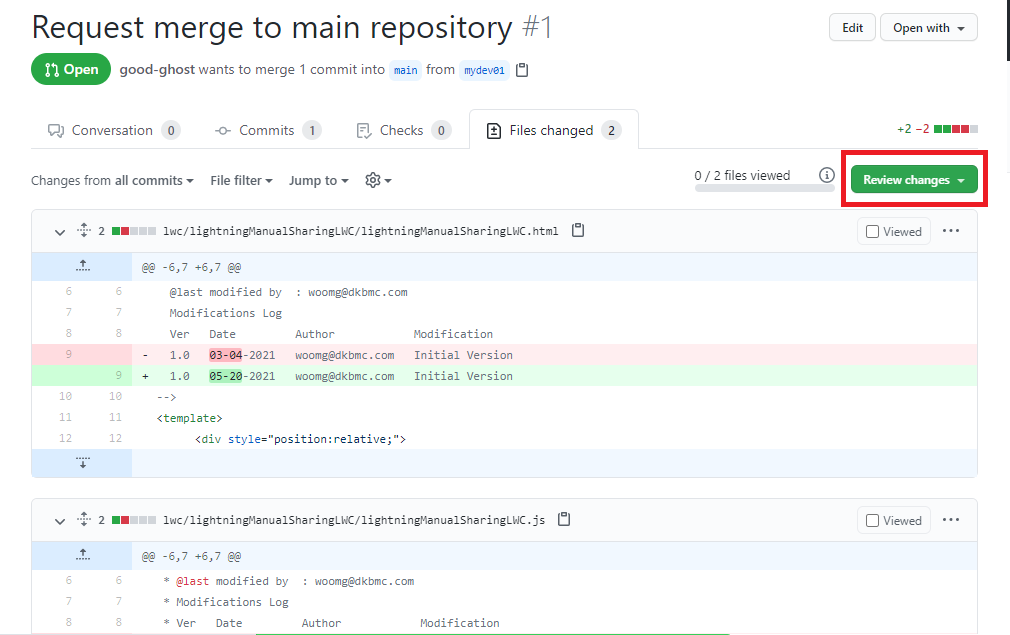Open the File filter dropdown
This screenshot has width=1010, height=635.
pyautogui.click(x=241, y=180)
